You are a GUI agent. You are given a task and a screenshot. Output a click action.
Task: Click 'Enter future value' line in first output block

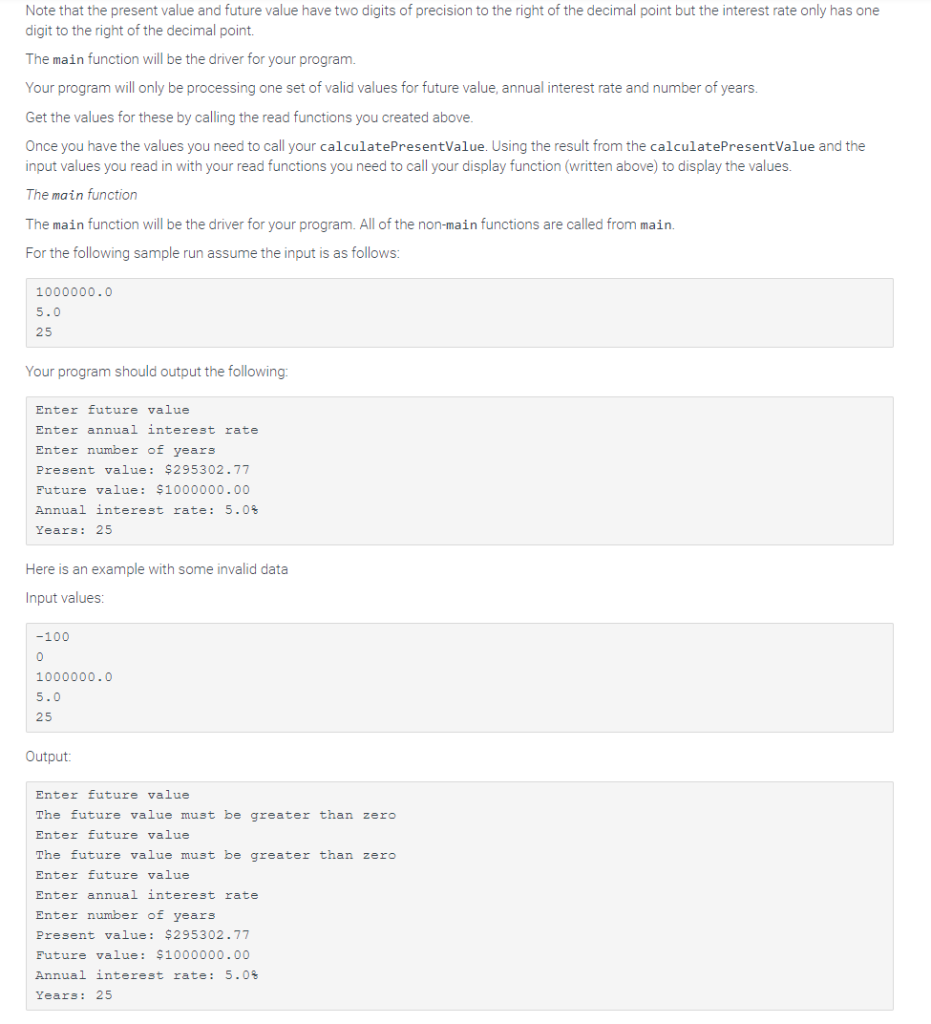(112, 409)
